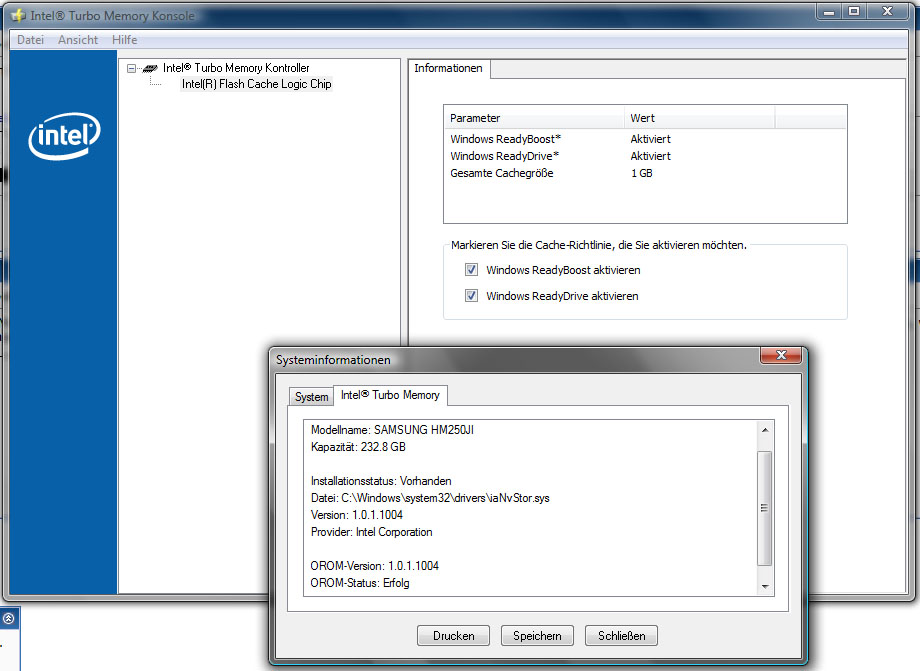Click the scroll down arrow in info list

pos(765,586)
